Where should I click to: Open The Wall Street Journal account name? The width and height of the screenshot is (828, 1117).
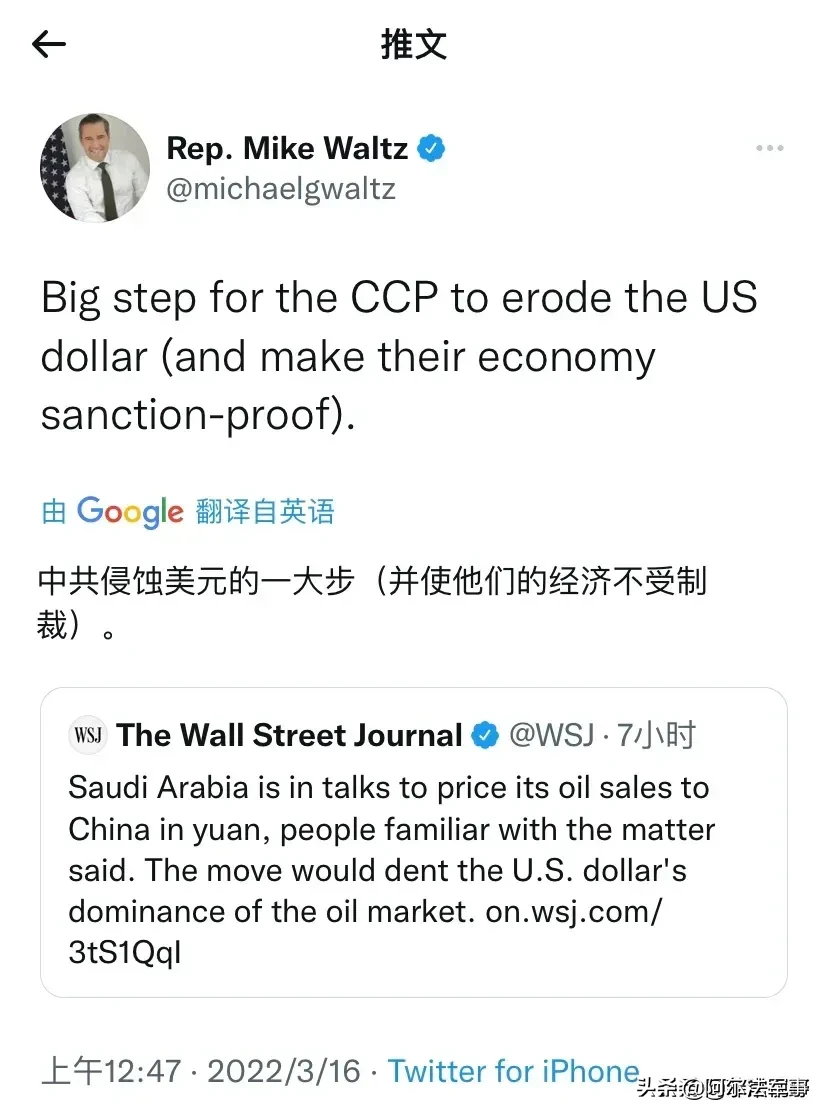[x=289, y=736]
